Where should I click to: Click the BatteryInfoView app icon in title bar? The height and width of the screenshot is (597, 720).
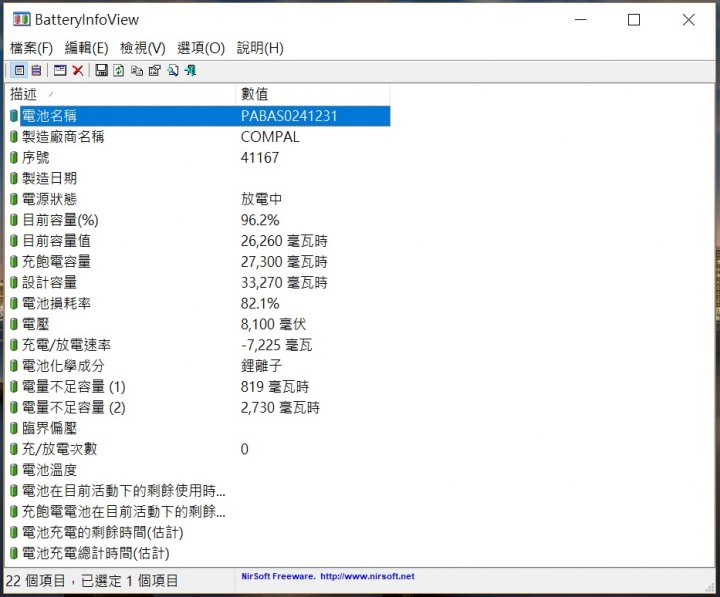pos(22,20)
